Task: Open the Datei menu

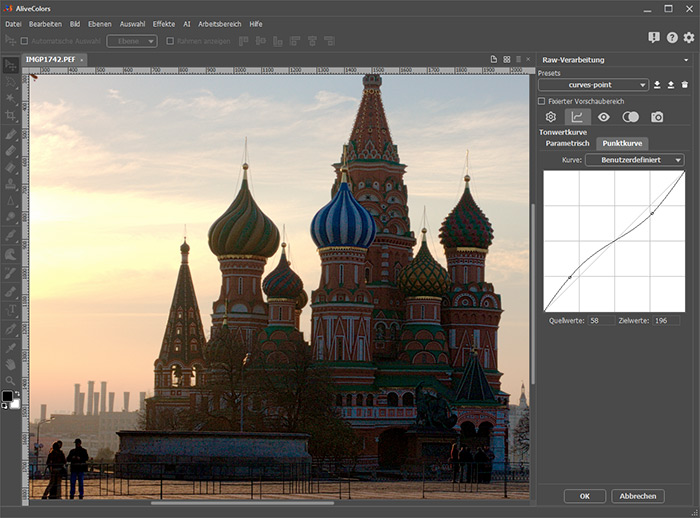Action: point(13,24)
